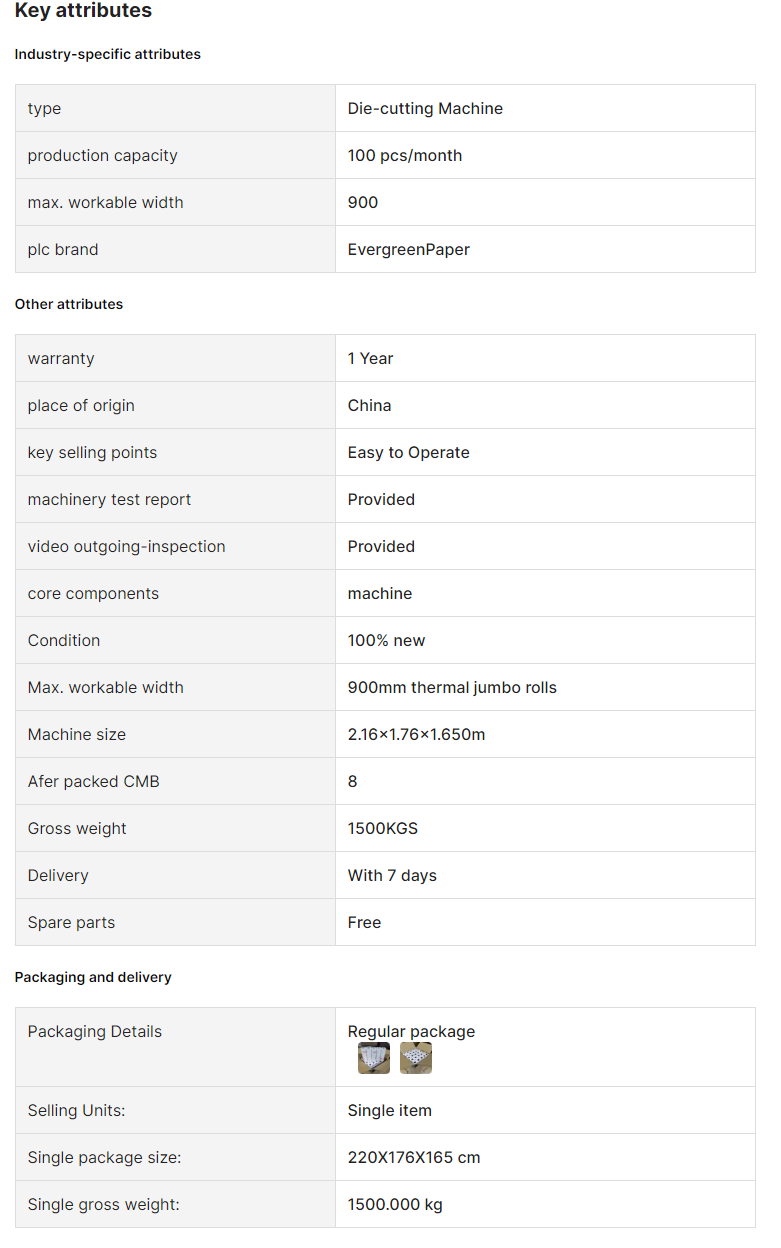Screen dimensions: 781x1248
Task: Click the 1 Year warranty value
Action: point(371,358)
